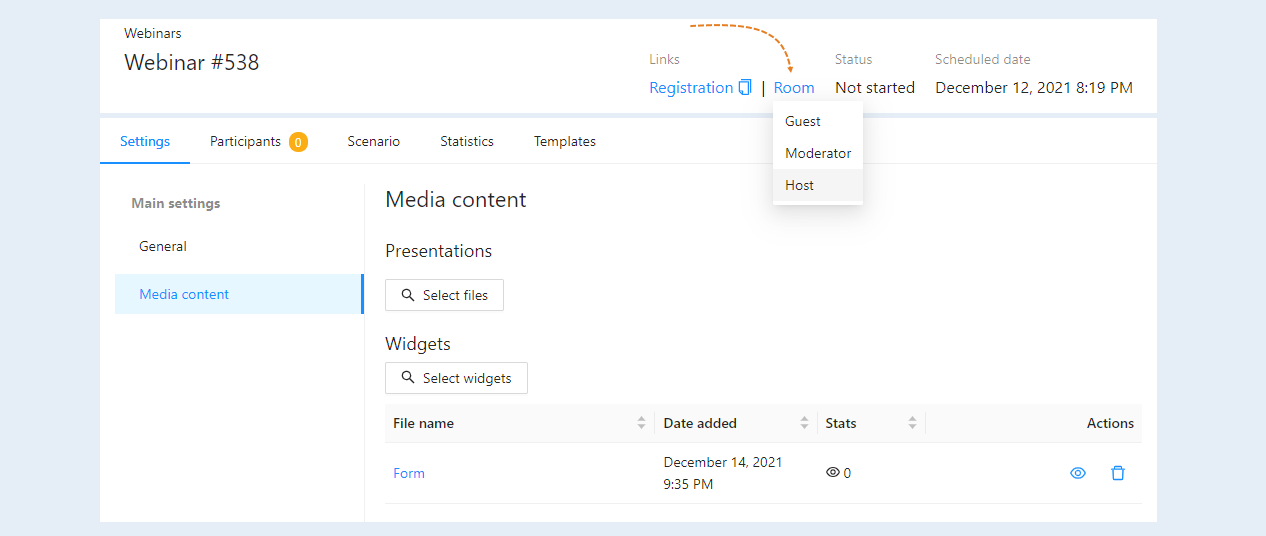1266x536 pixels.
Task: Choose Host from the Room menu
Action: [817, 185]
